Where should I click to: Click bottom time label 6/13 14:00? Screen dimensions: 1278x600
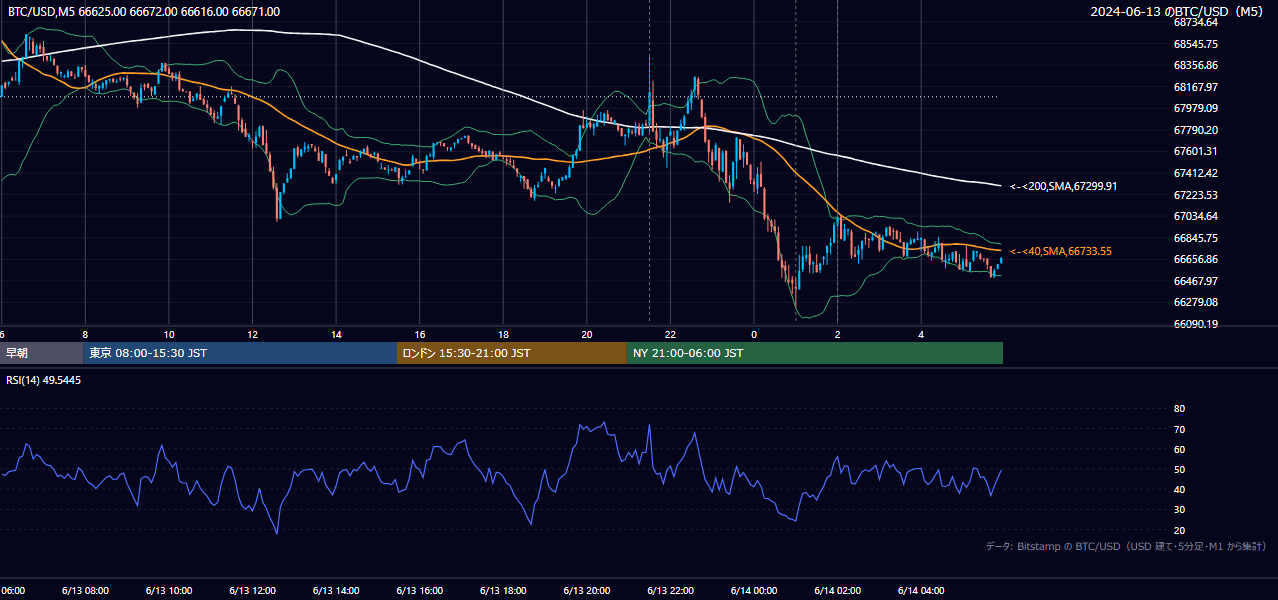pos(336,591)
